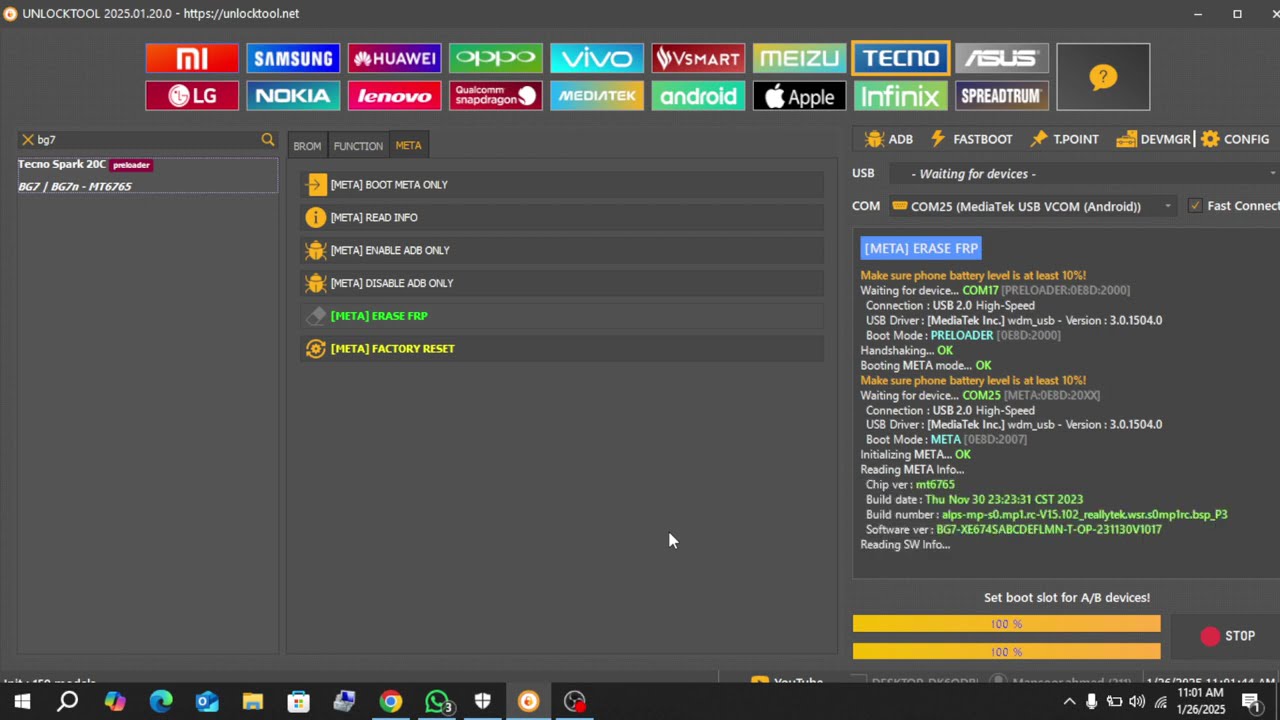Screen dimensions: 1280x720
Task: Launch Google Chrome from the taskbar
Action: [x=390, y=702]
